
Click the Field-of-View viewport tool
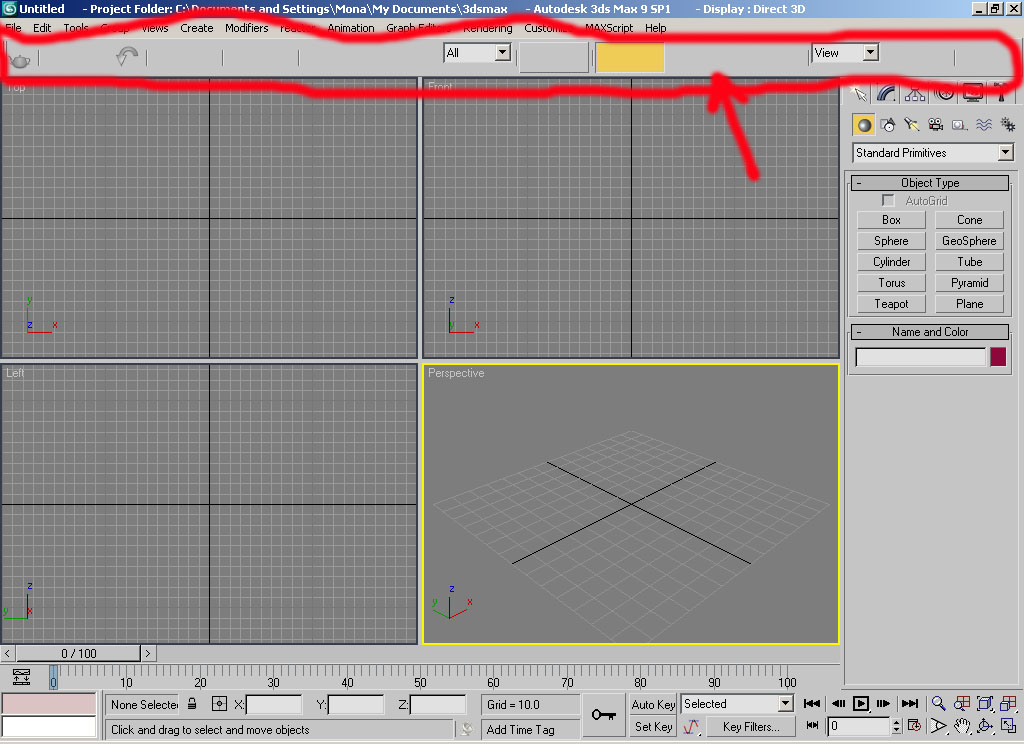[x=938, y=726]
